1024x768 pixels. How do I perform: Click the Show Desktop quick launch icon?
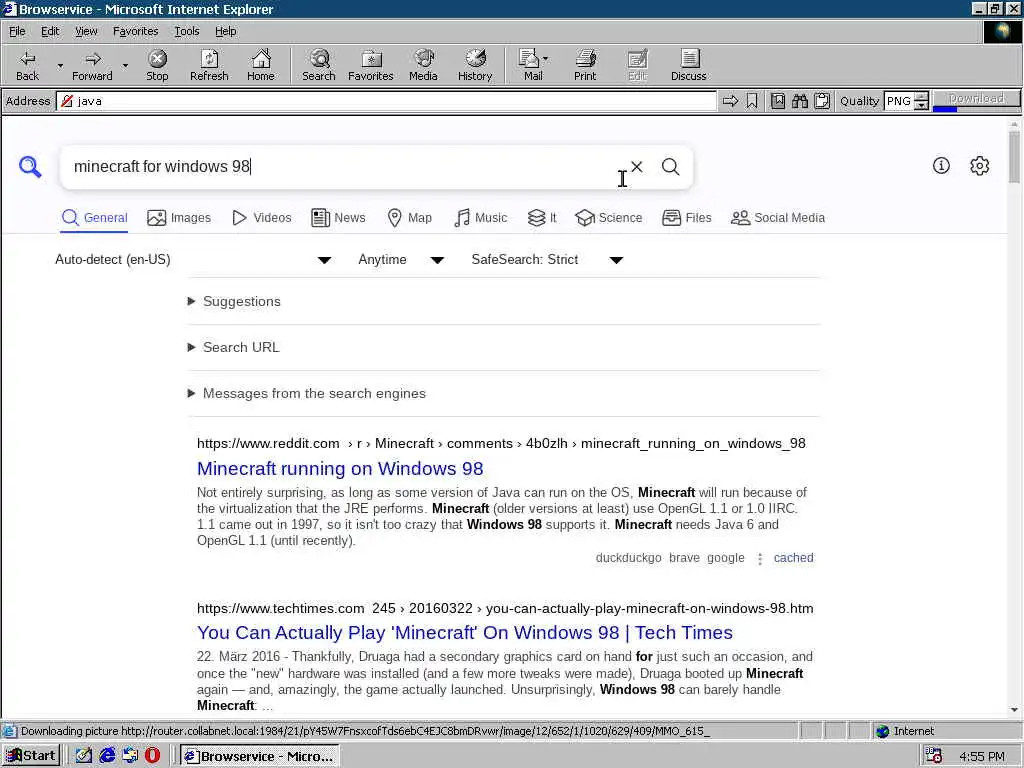point(84,756)
